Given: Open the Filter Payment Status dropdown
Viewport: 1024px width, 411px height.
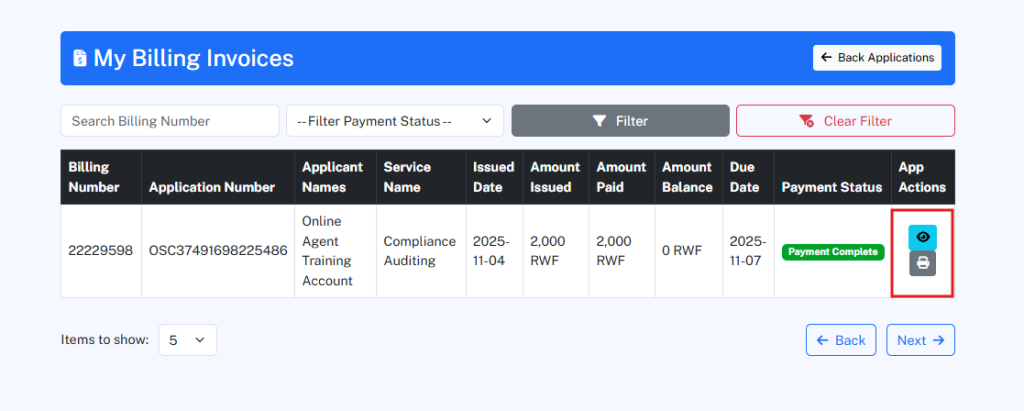Looking at the screenshot, I should coord(394,121).
